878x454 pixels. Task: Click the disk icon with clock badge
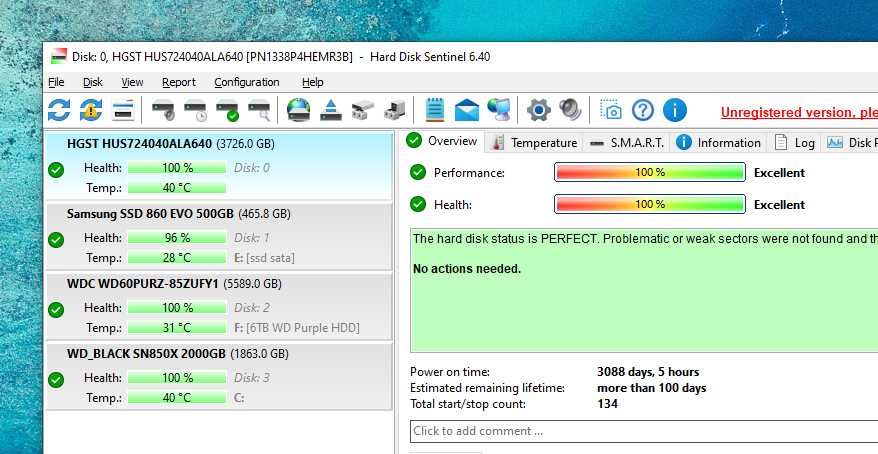195,110
